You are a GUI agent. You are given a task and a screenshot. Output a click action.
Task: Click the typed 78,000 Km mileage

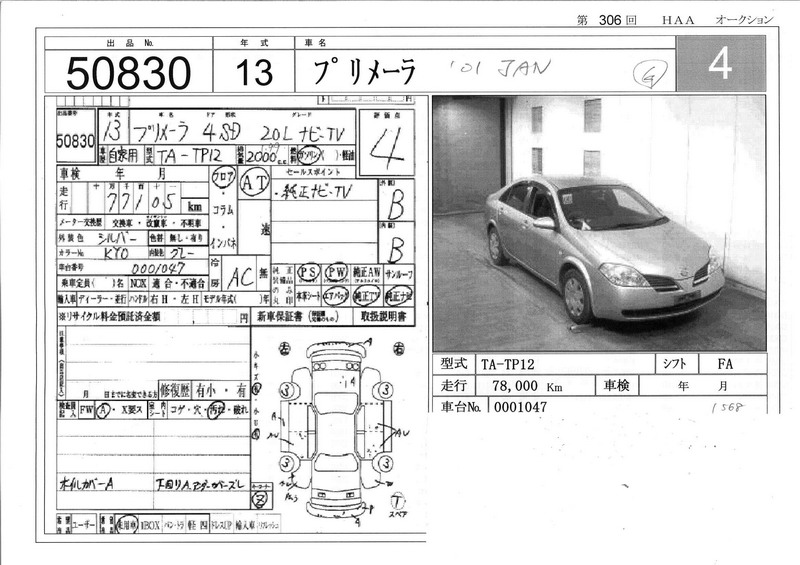(527, 386)
